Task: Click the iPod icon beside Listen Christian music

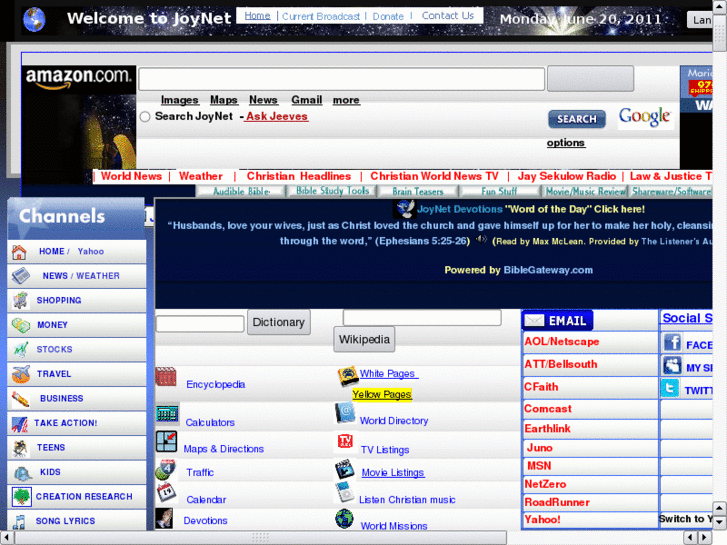Action: pyautogui.click(x=345, y=493)
